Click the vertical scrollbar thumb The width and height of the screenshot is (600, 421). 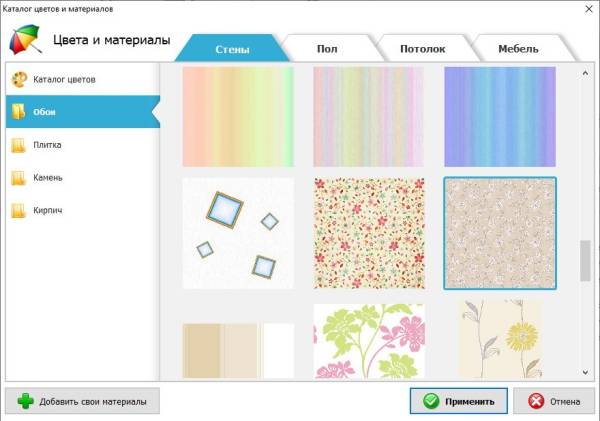click(585, 261)
